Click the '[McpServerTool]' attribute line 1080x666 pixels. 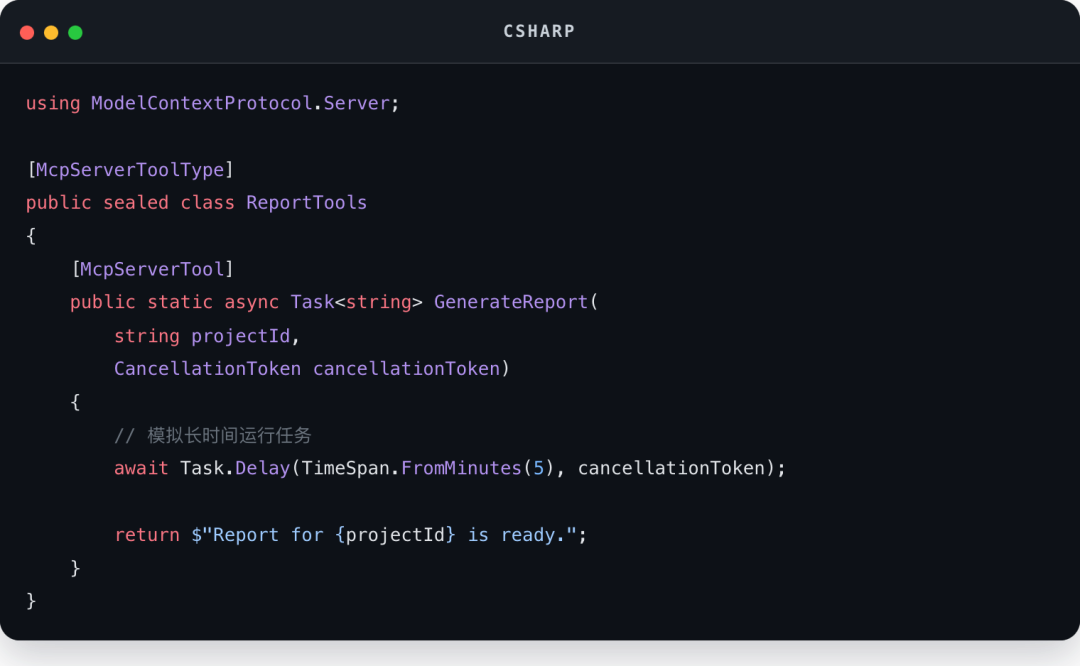tap(153, 269)
